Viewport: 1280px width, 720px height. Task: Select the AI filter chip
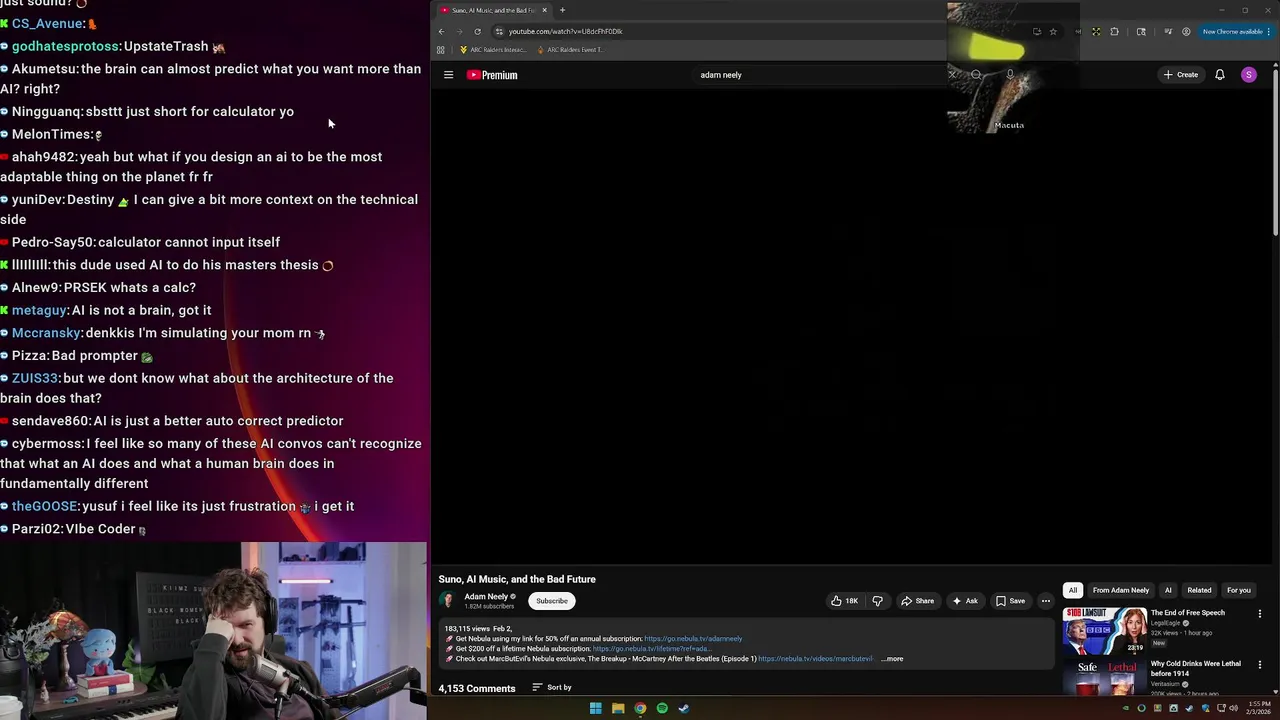(x=1167, y=590)
